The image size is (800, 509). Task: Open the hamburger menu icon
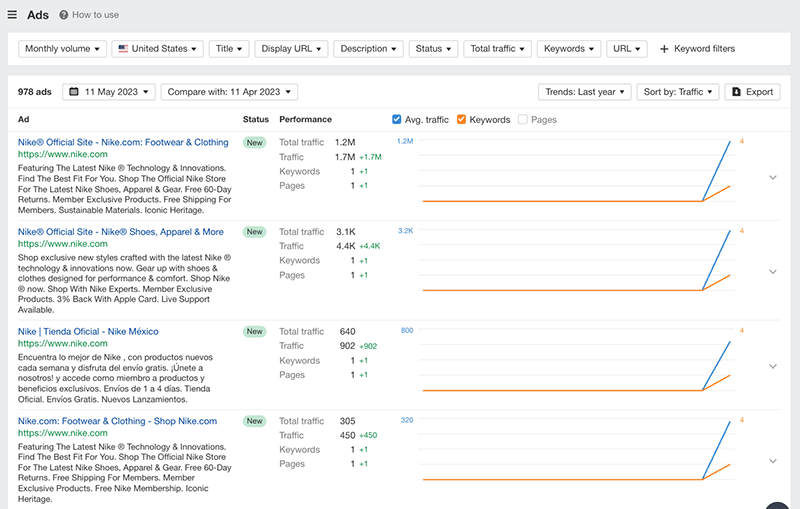coord(12,15)
